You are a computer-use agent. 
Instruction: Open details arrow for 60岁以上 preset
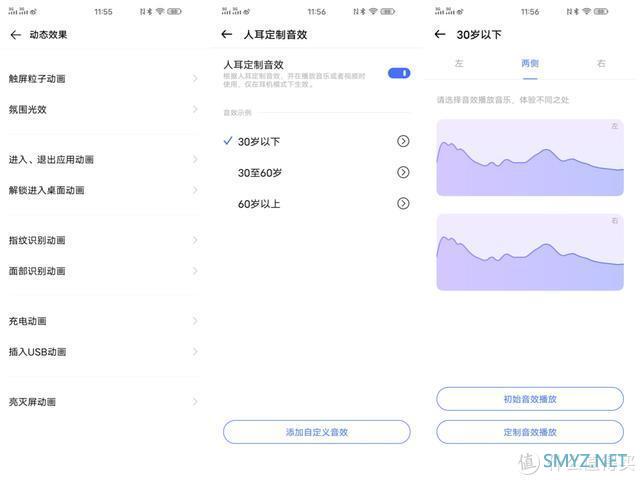pos(403,203)
